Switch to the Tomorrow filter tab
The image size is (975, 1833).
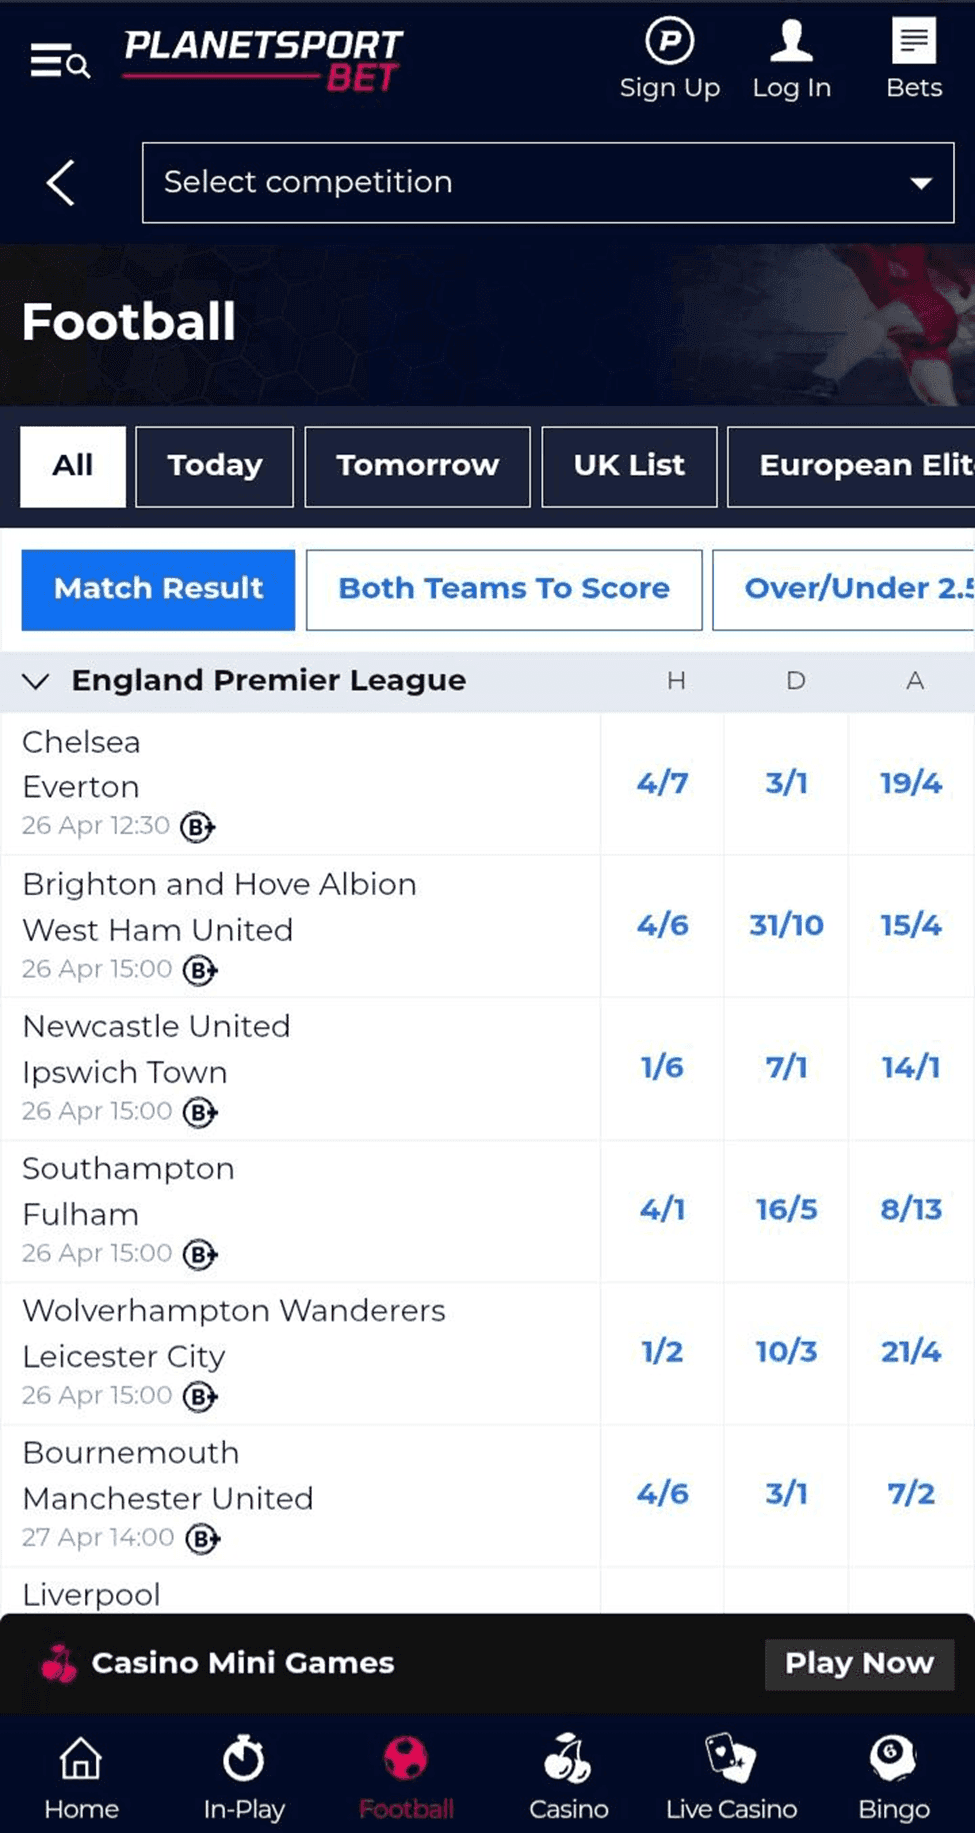[417, 466]
